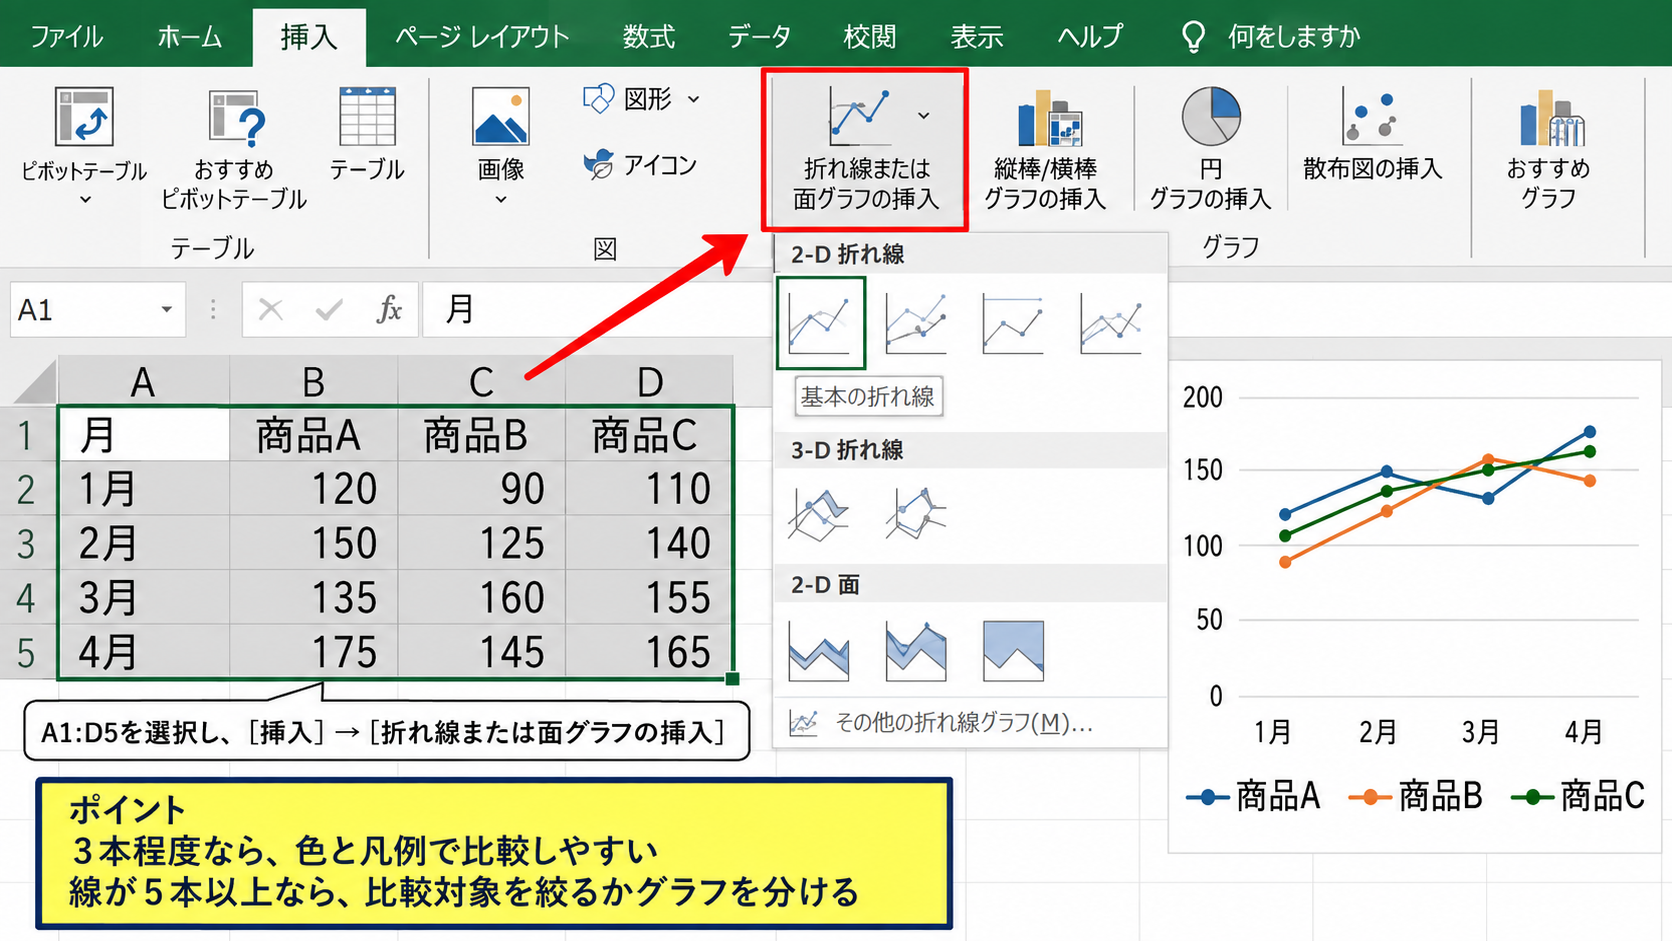Click the fx insert function button
This screenshot has width=1672, height=941.
[389, 310]
